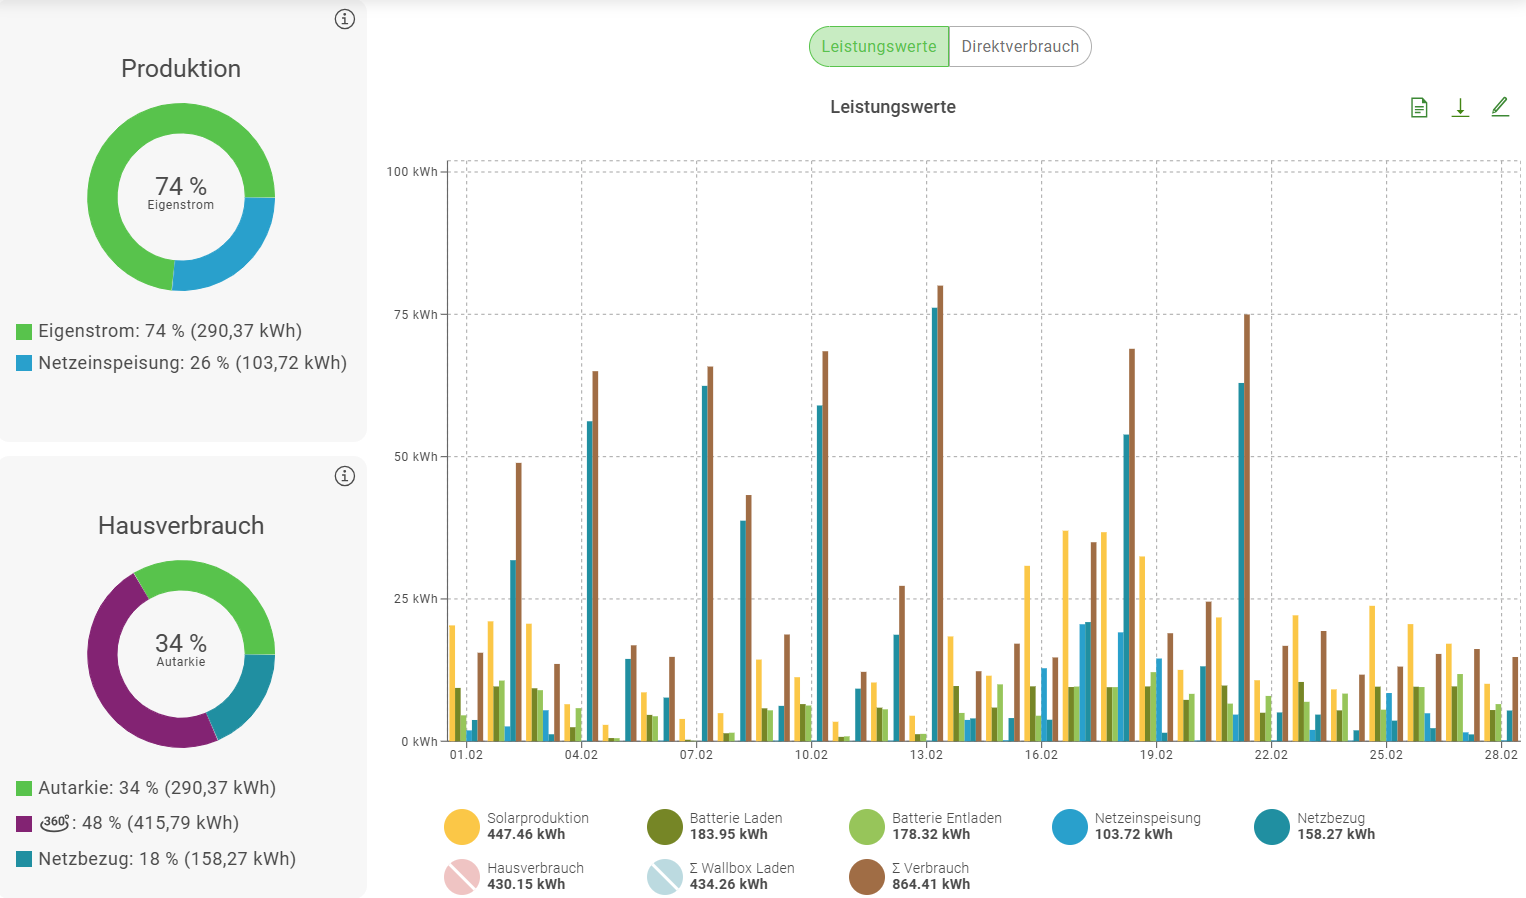The width and height of the screenshot is (1526, 898).
Task: Open the Produktion info icon
Action: pyautogui.click(x=345, y=19)
